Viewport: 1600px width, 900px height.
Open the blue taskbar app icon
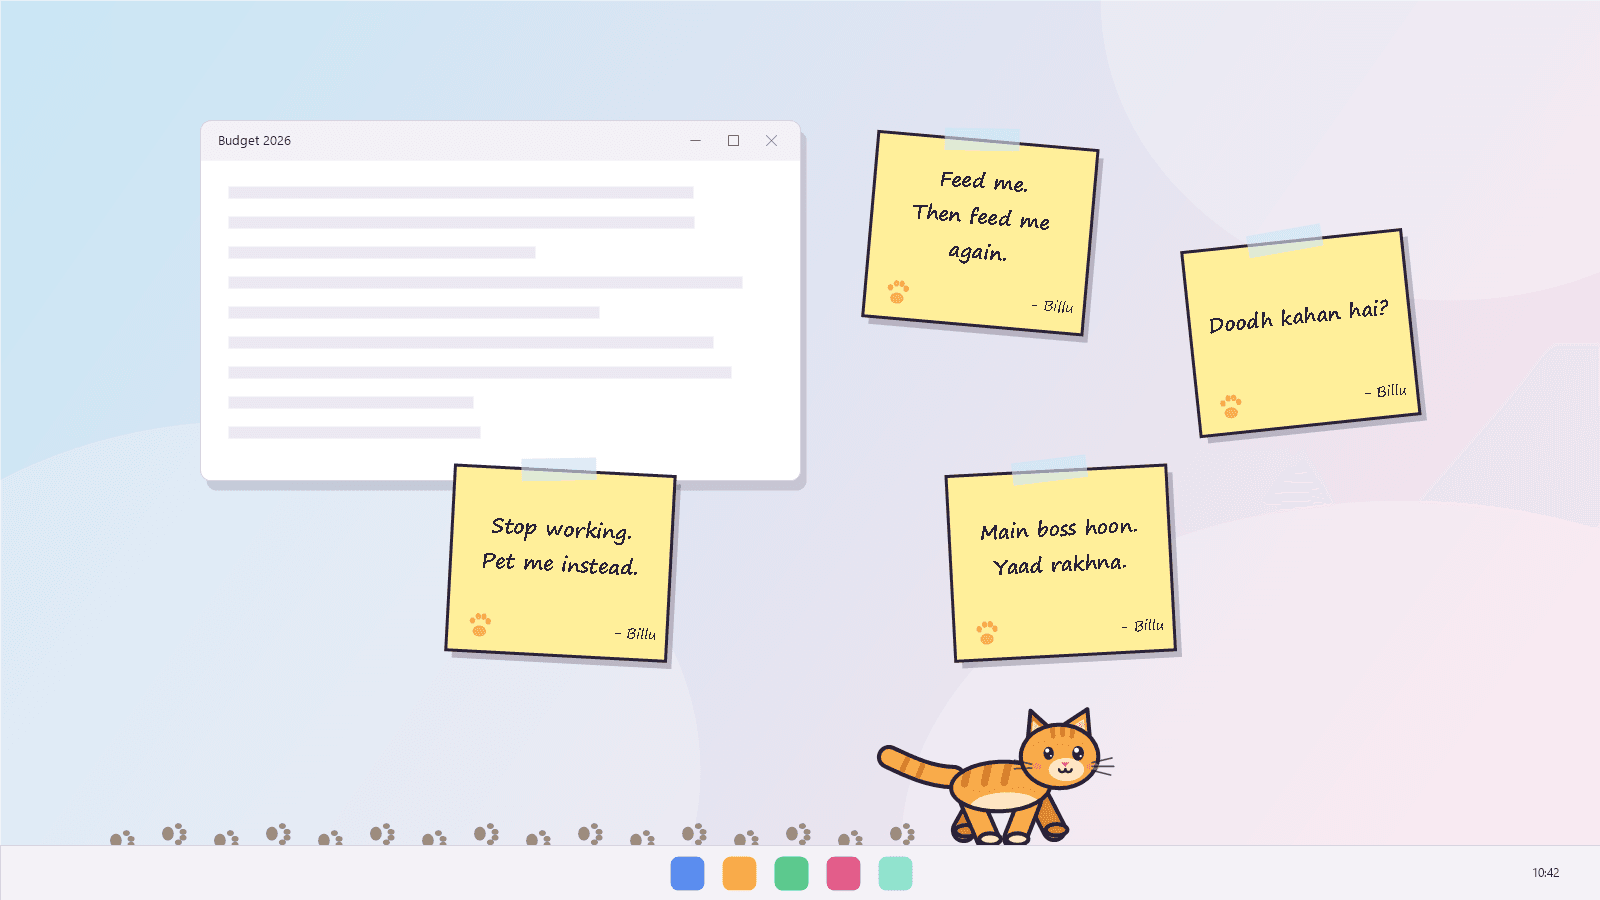coord(687,873)
